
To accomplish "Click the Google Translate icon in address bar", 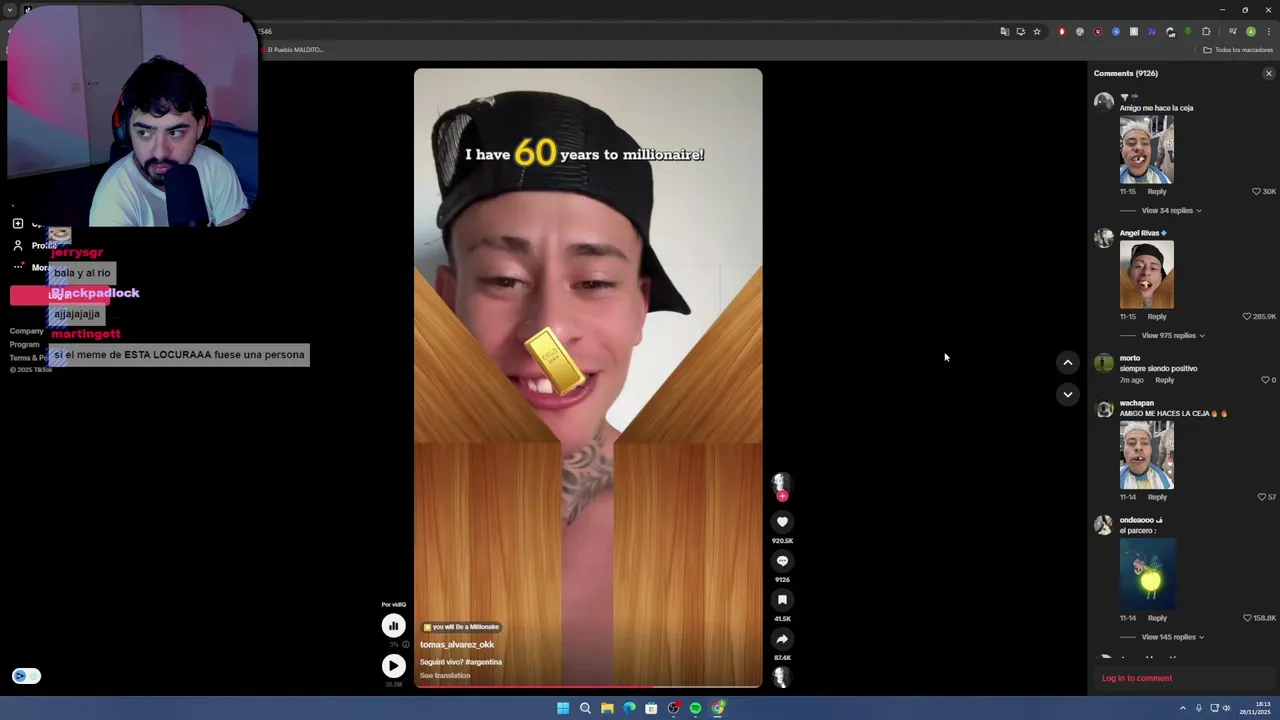I will [x=1004, y=31].
